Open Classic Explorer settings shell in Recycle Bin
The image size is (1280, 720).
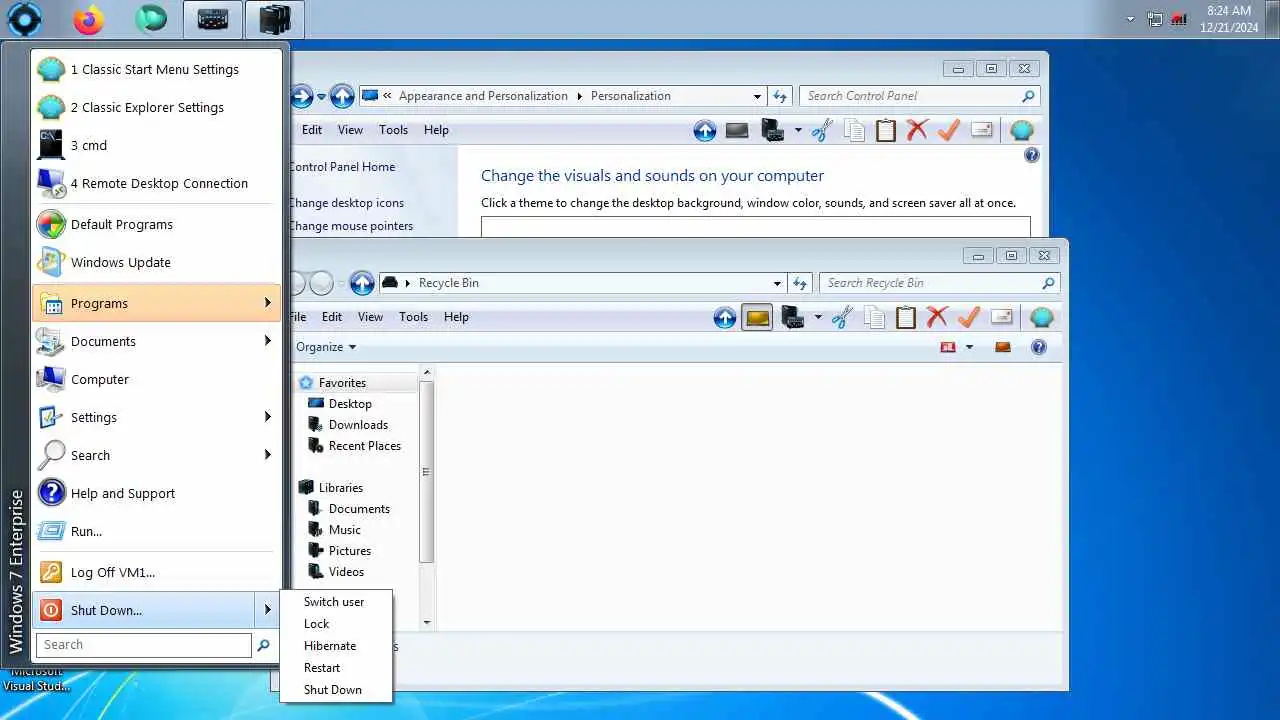(1041, 318)
